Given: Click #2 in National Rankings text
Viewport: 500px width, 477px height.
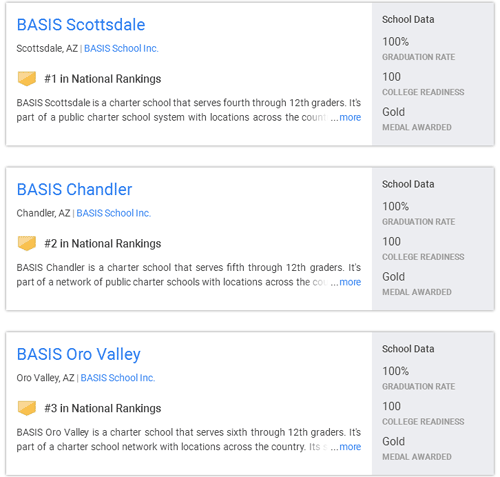Looking at the screenshot, I should coord(103,244).
